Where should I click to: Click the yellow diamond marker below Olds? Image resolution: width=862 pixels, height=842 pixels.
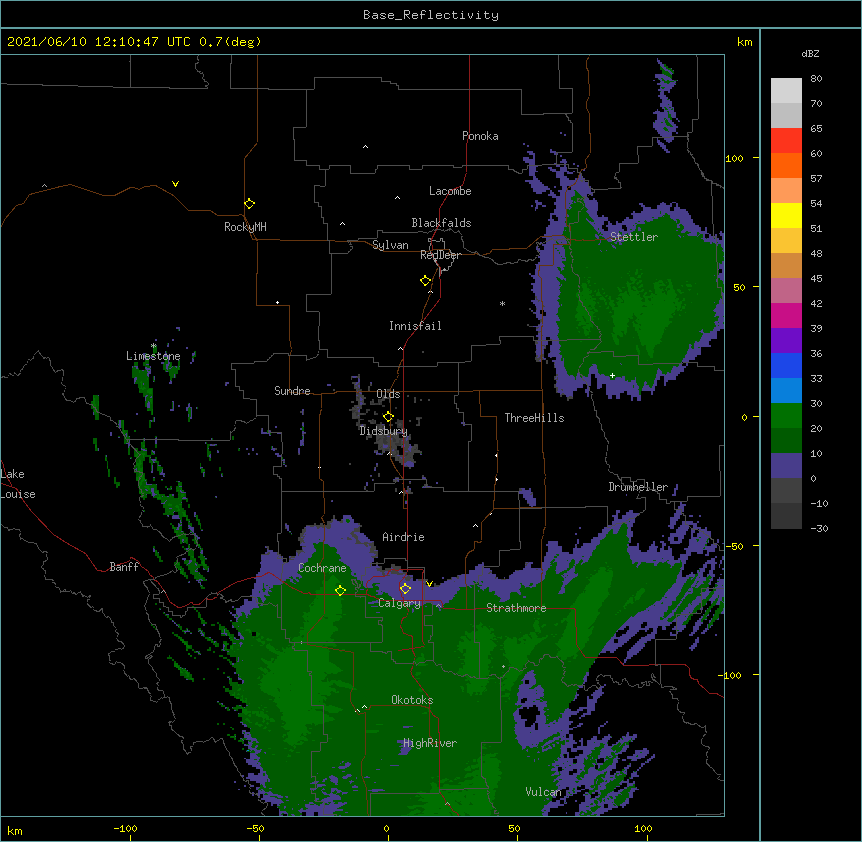(x=388, y=417)
